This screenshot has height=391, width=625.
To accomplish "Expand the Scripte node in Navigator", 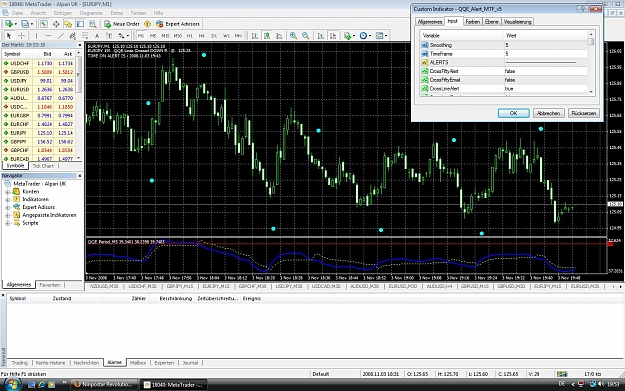I will 7,223.
